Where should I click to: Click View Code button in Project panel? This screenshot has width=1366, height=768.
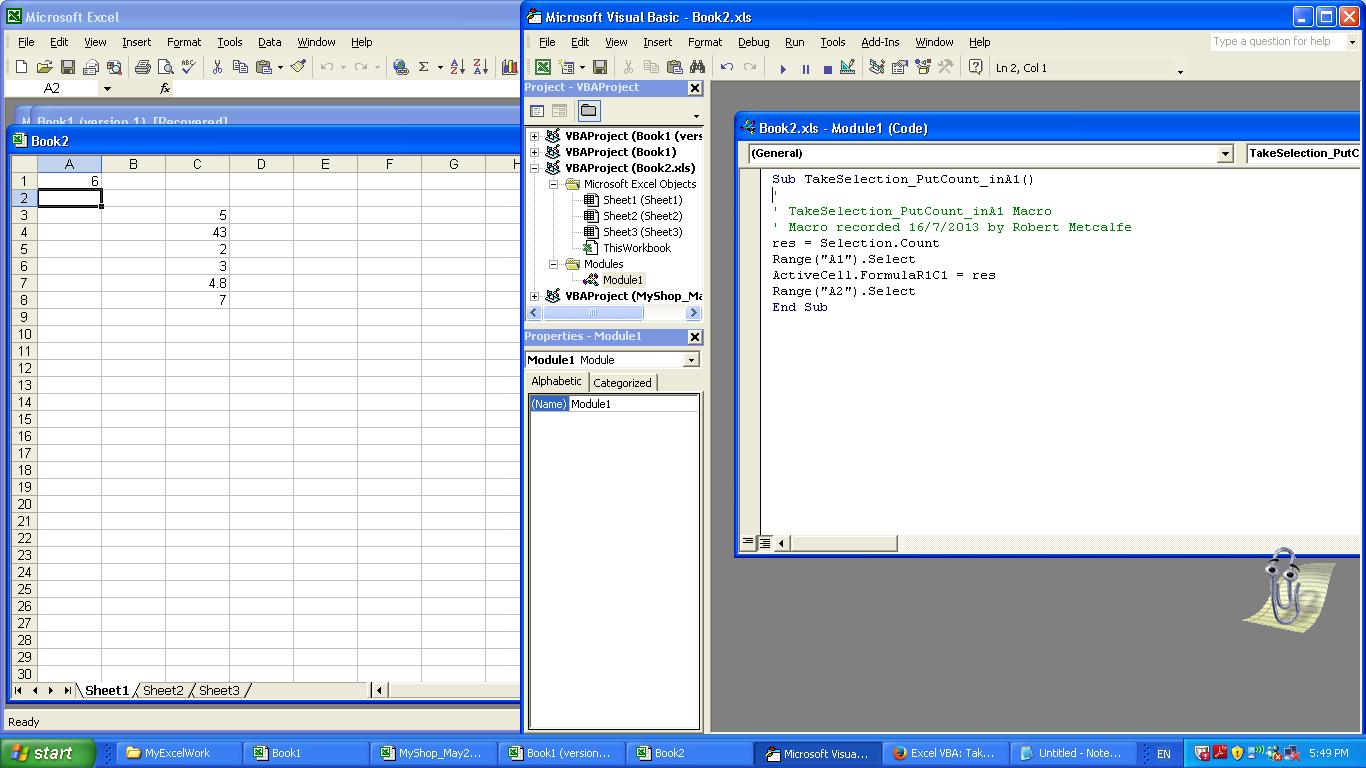pyautogui.click(x=537, y=111)
